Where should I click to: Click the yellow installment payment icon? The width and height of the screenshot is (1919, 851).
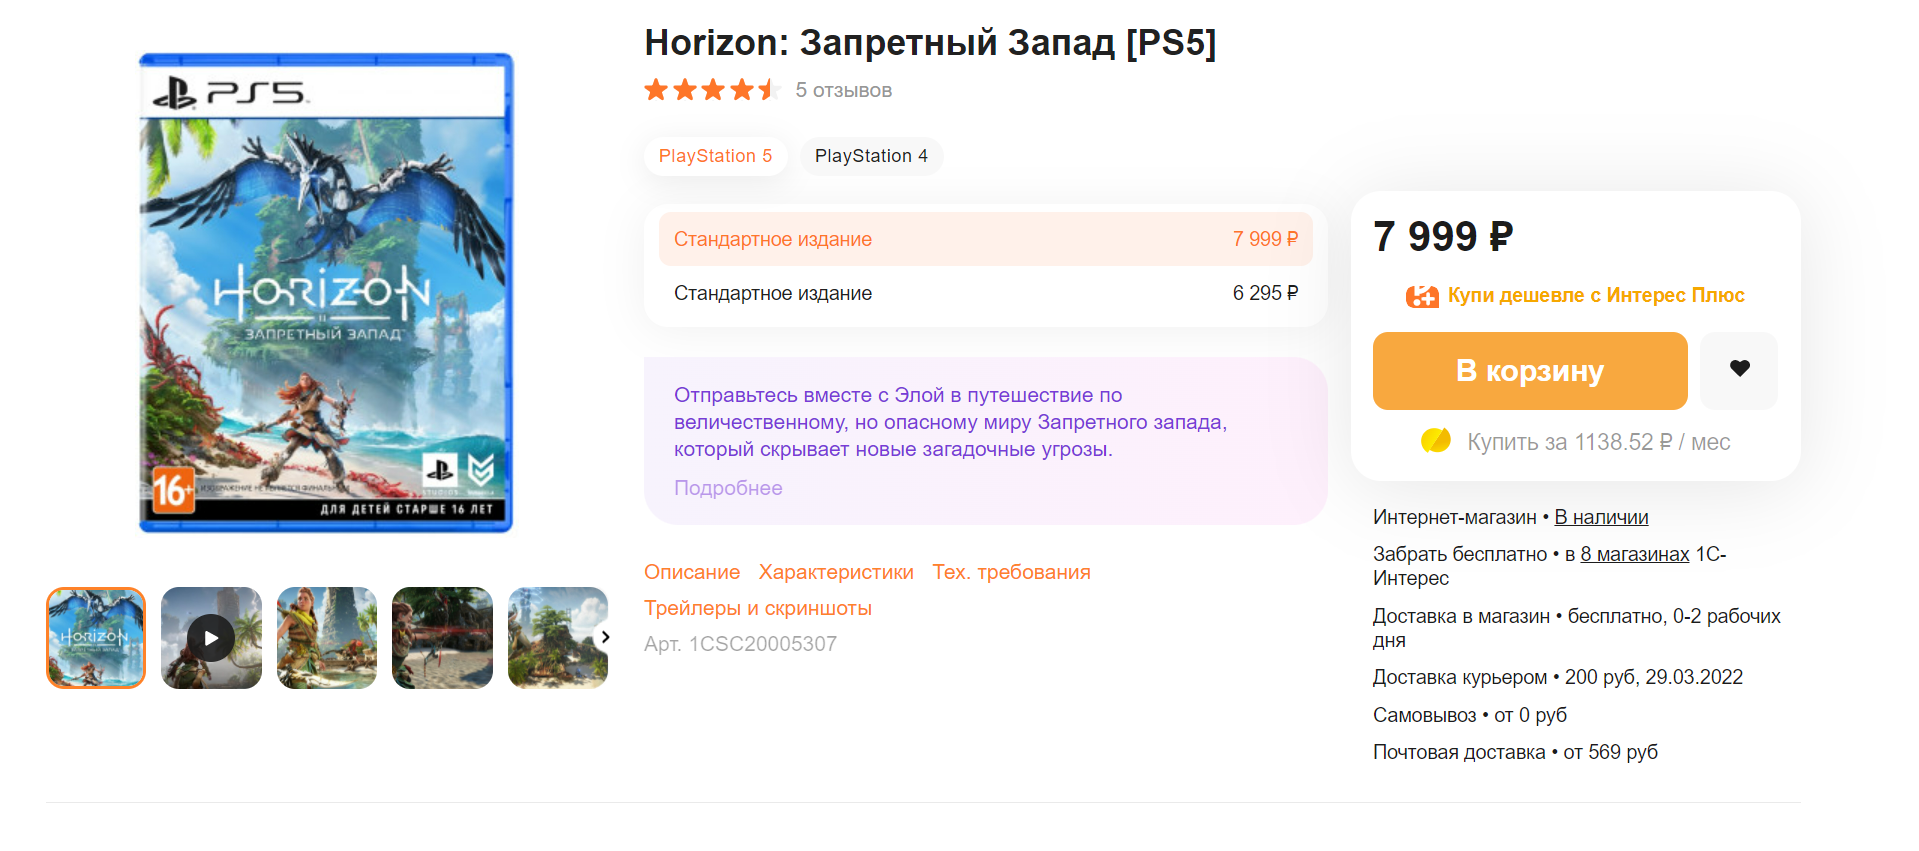(x=1436, y=441)
